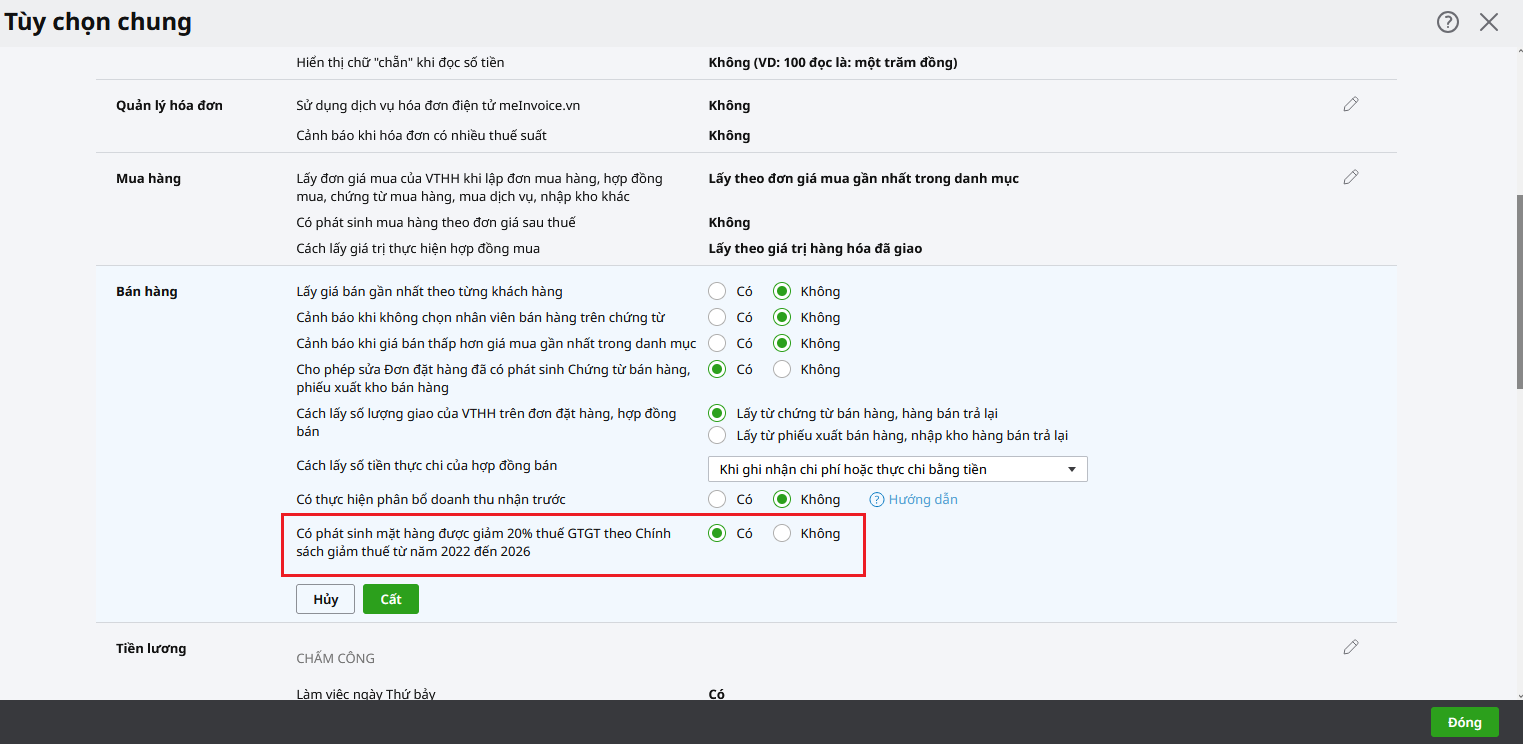Screen dimensions: 1523x744
Task: Edit Tiền lương section with pencil icon
Action: [x=1351, y=647]
